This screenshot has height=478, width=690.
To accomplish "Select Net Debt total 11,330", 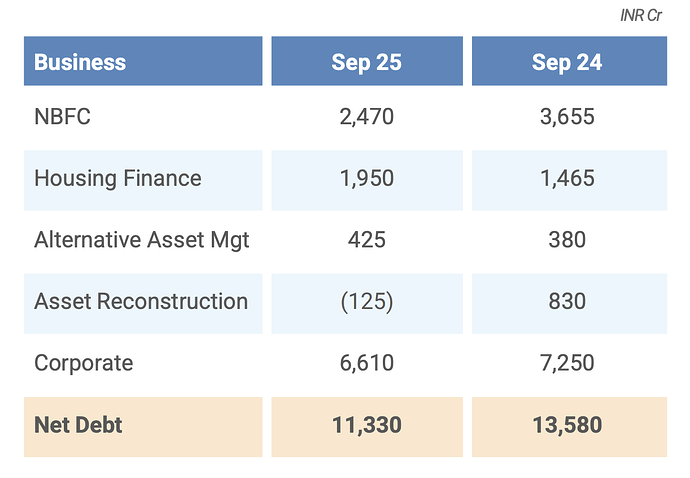I will [x=366, y=425].
